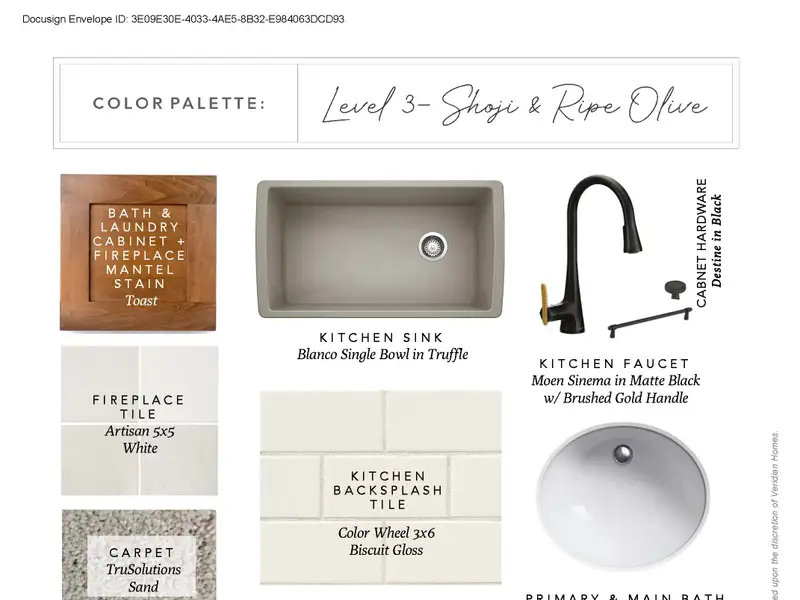Select the Blanco Truffle kitchen sink image
800x600 pixels.
(380, 249)
